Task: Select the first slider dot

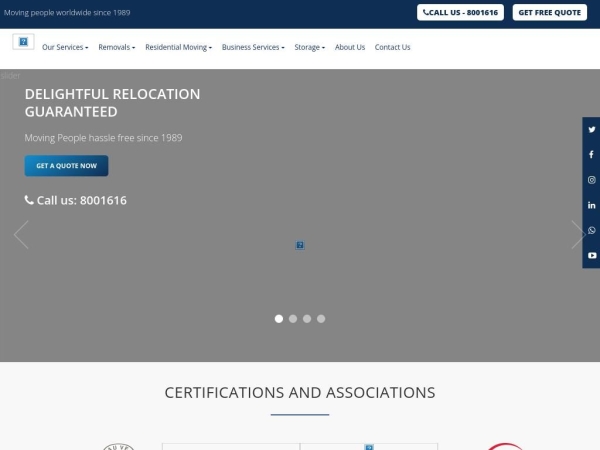Action: pyautogui.click(x=279, y=319)
